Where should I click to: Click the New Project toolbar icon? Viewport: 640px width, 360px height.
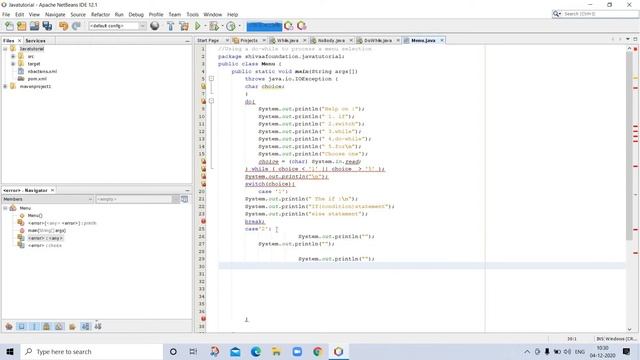click(22, 26)
